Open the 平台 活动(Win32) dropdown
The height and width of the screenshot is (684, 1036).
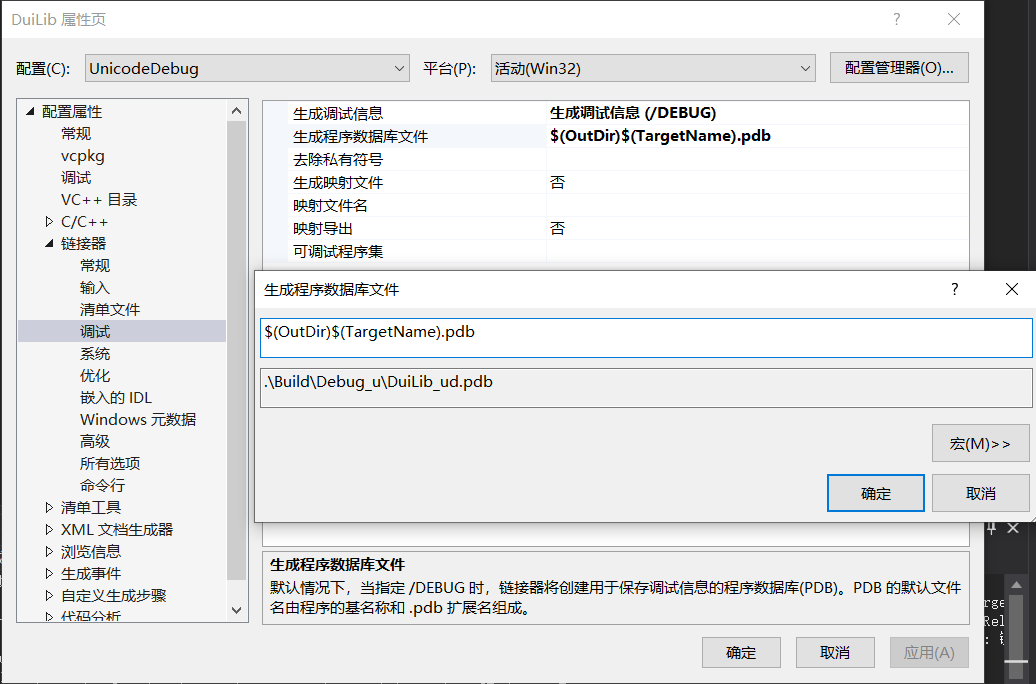653,68
